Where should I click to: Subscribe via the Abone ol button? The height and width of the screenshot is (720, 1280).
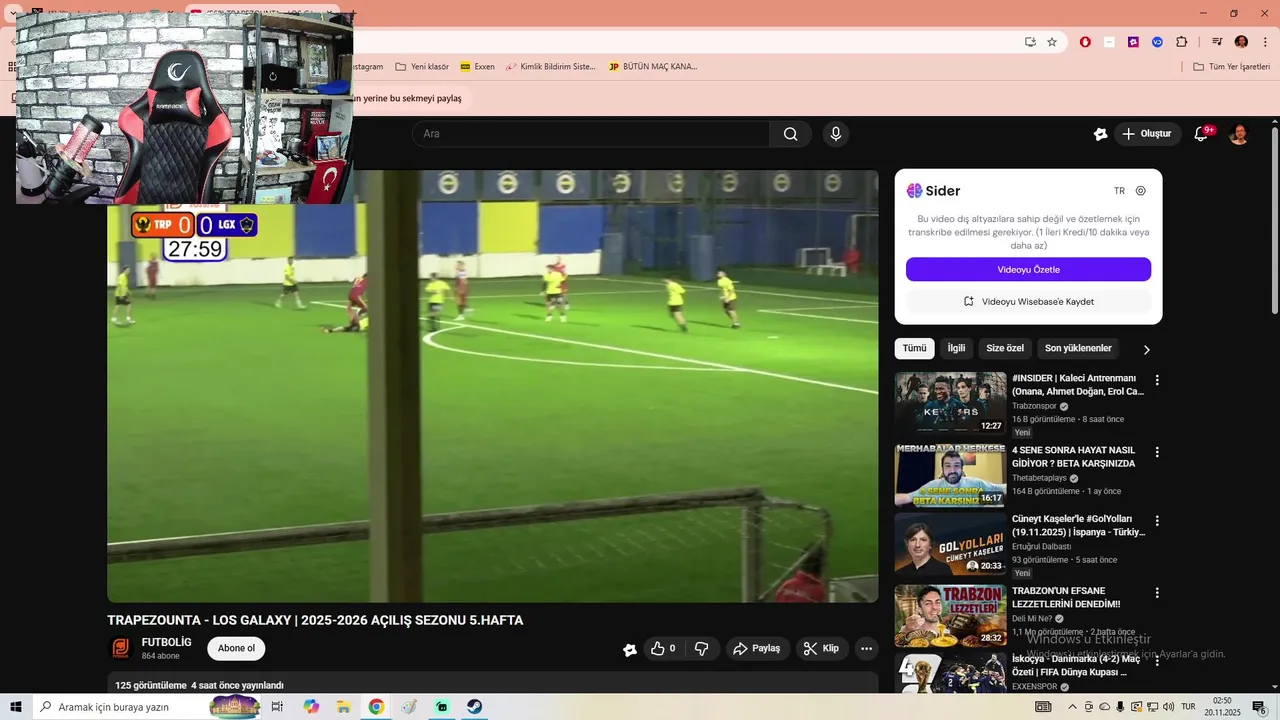[x=236, y=649]
